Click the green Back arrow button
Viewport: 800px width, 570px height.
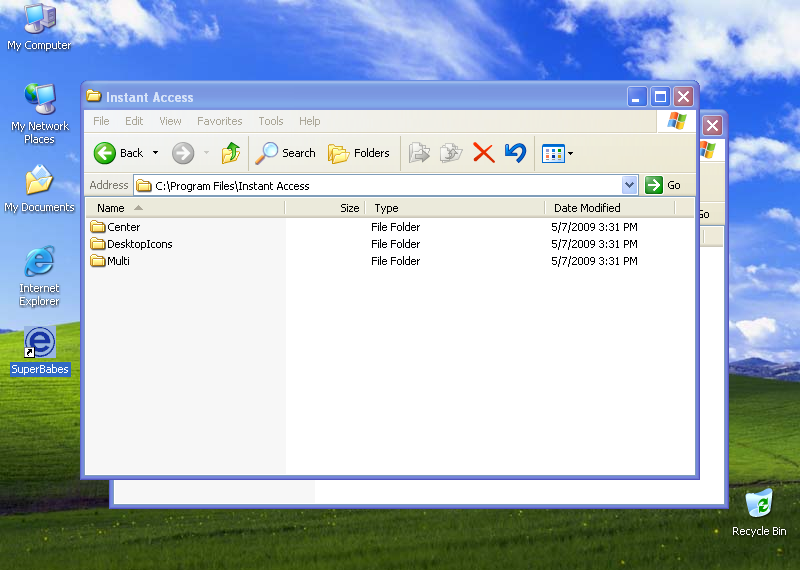(105, 153)
